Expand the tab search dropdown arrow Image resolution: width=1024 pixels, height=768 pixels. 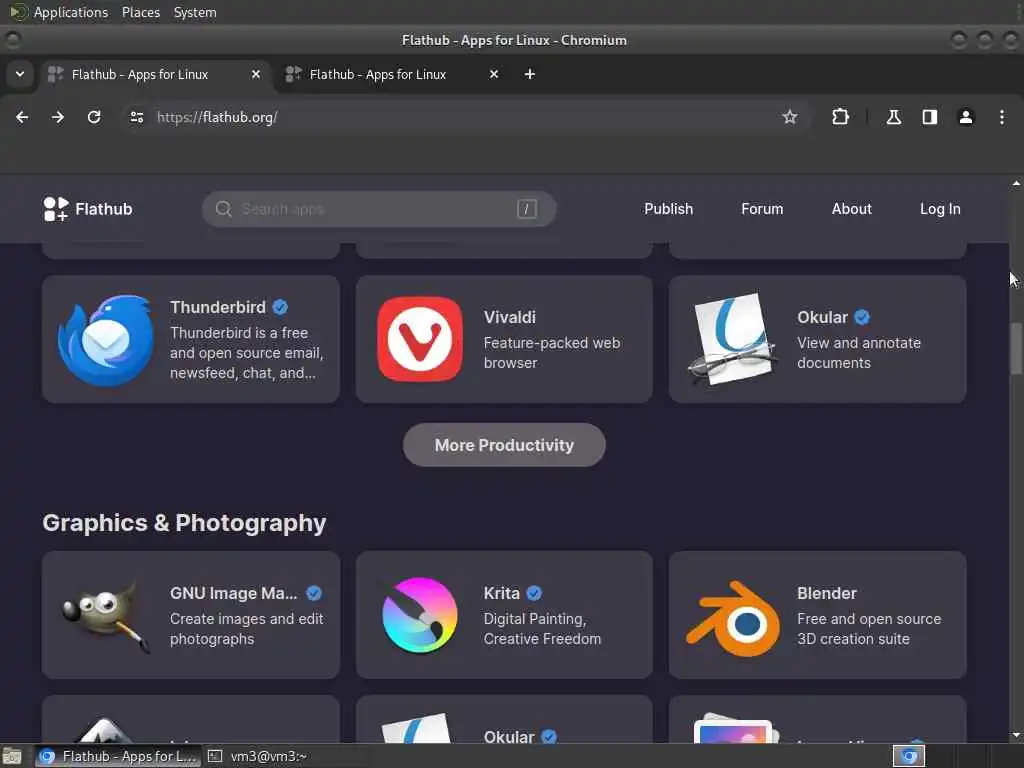(x=20, y=74)
